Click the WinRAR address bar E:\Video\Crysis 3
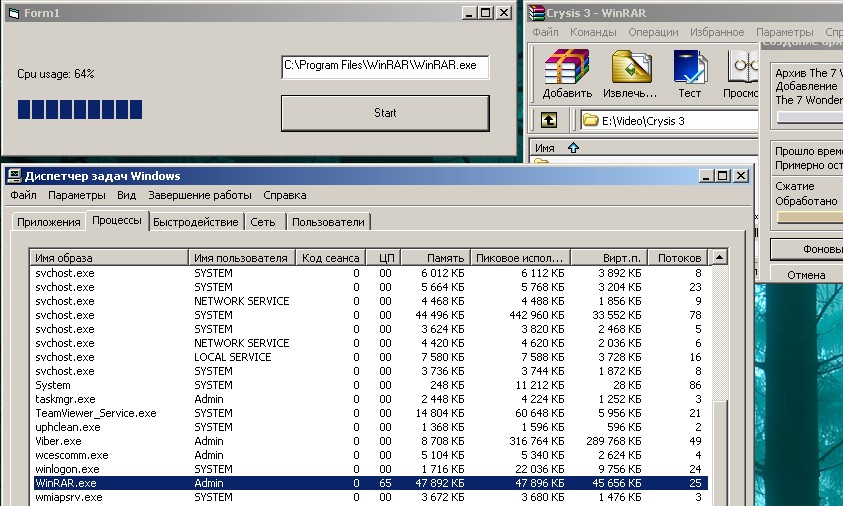Image resolution: width=843 pixels, height=506 pixels. click(x=669, y=120)
